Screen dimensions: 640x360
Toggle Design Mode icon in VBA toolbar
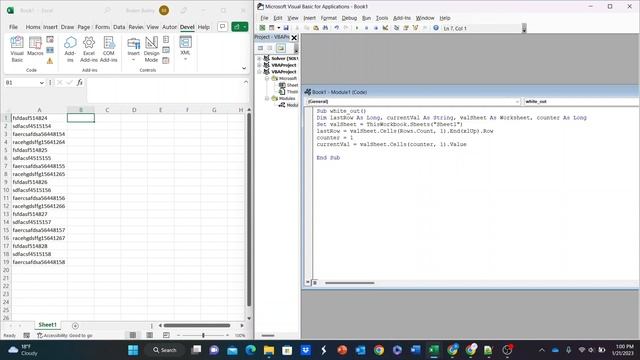[x=385, y=28]
